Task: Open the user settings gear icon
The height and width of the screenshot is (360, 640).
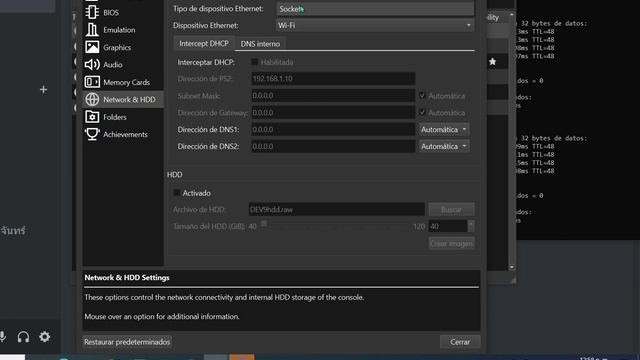Action: click(x=44, y=337)
